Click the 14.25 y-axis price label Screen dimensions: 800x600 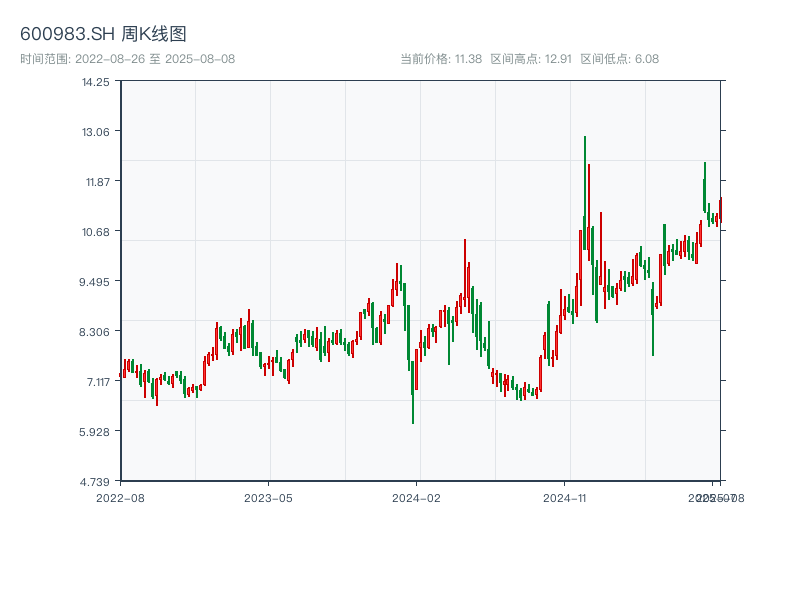click(x=96, y=82)
